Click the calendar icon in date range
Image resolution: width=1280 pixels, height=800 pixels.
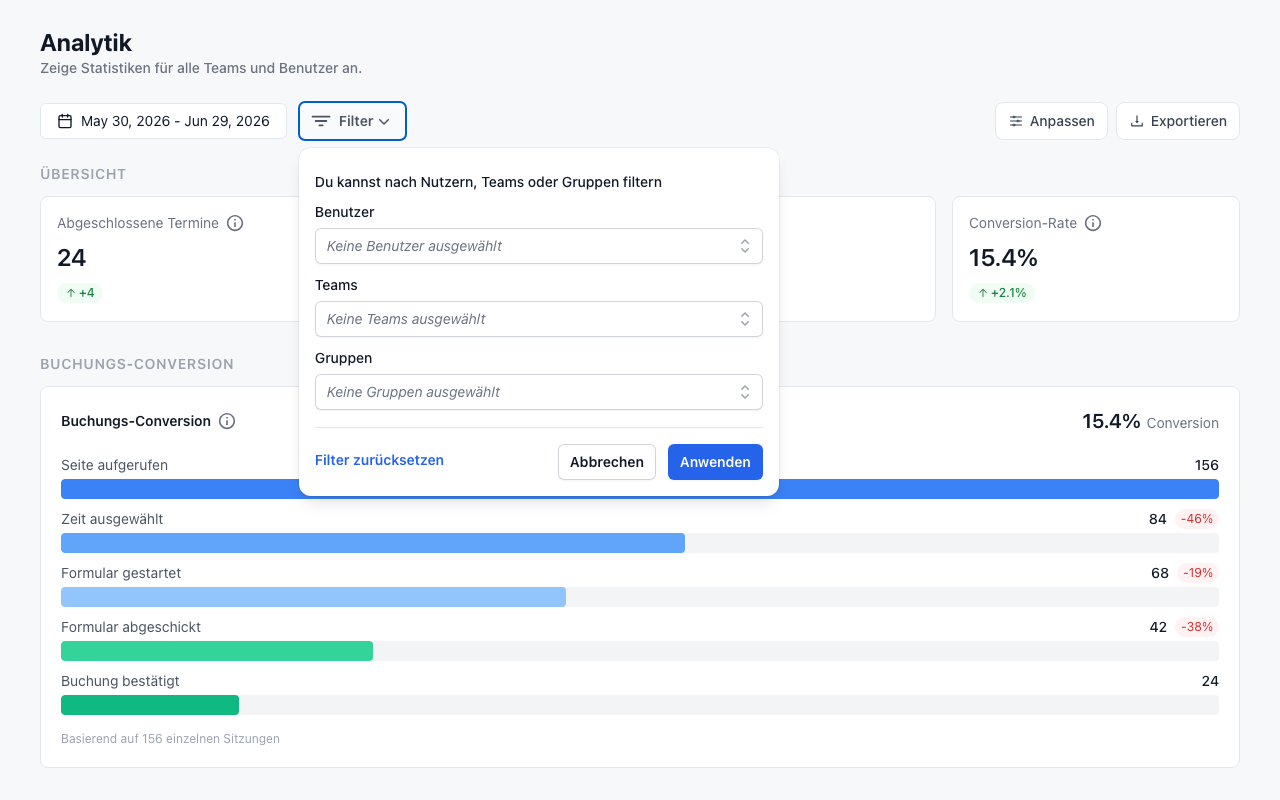point(65,121)
